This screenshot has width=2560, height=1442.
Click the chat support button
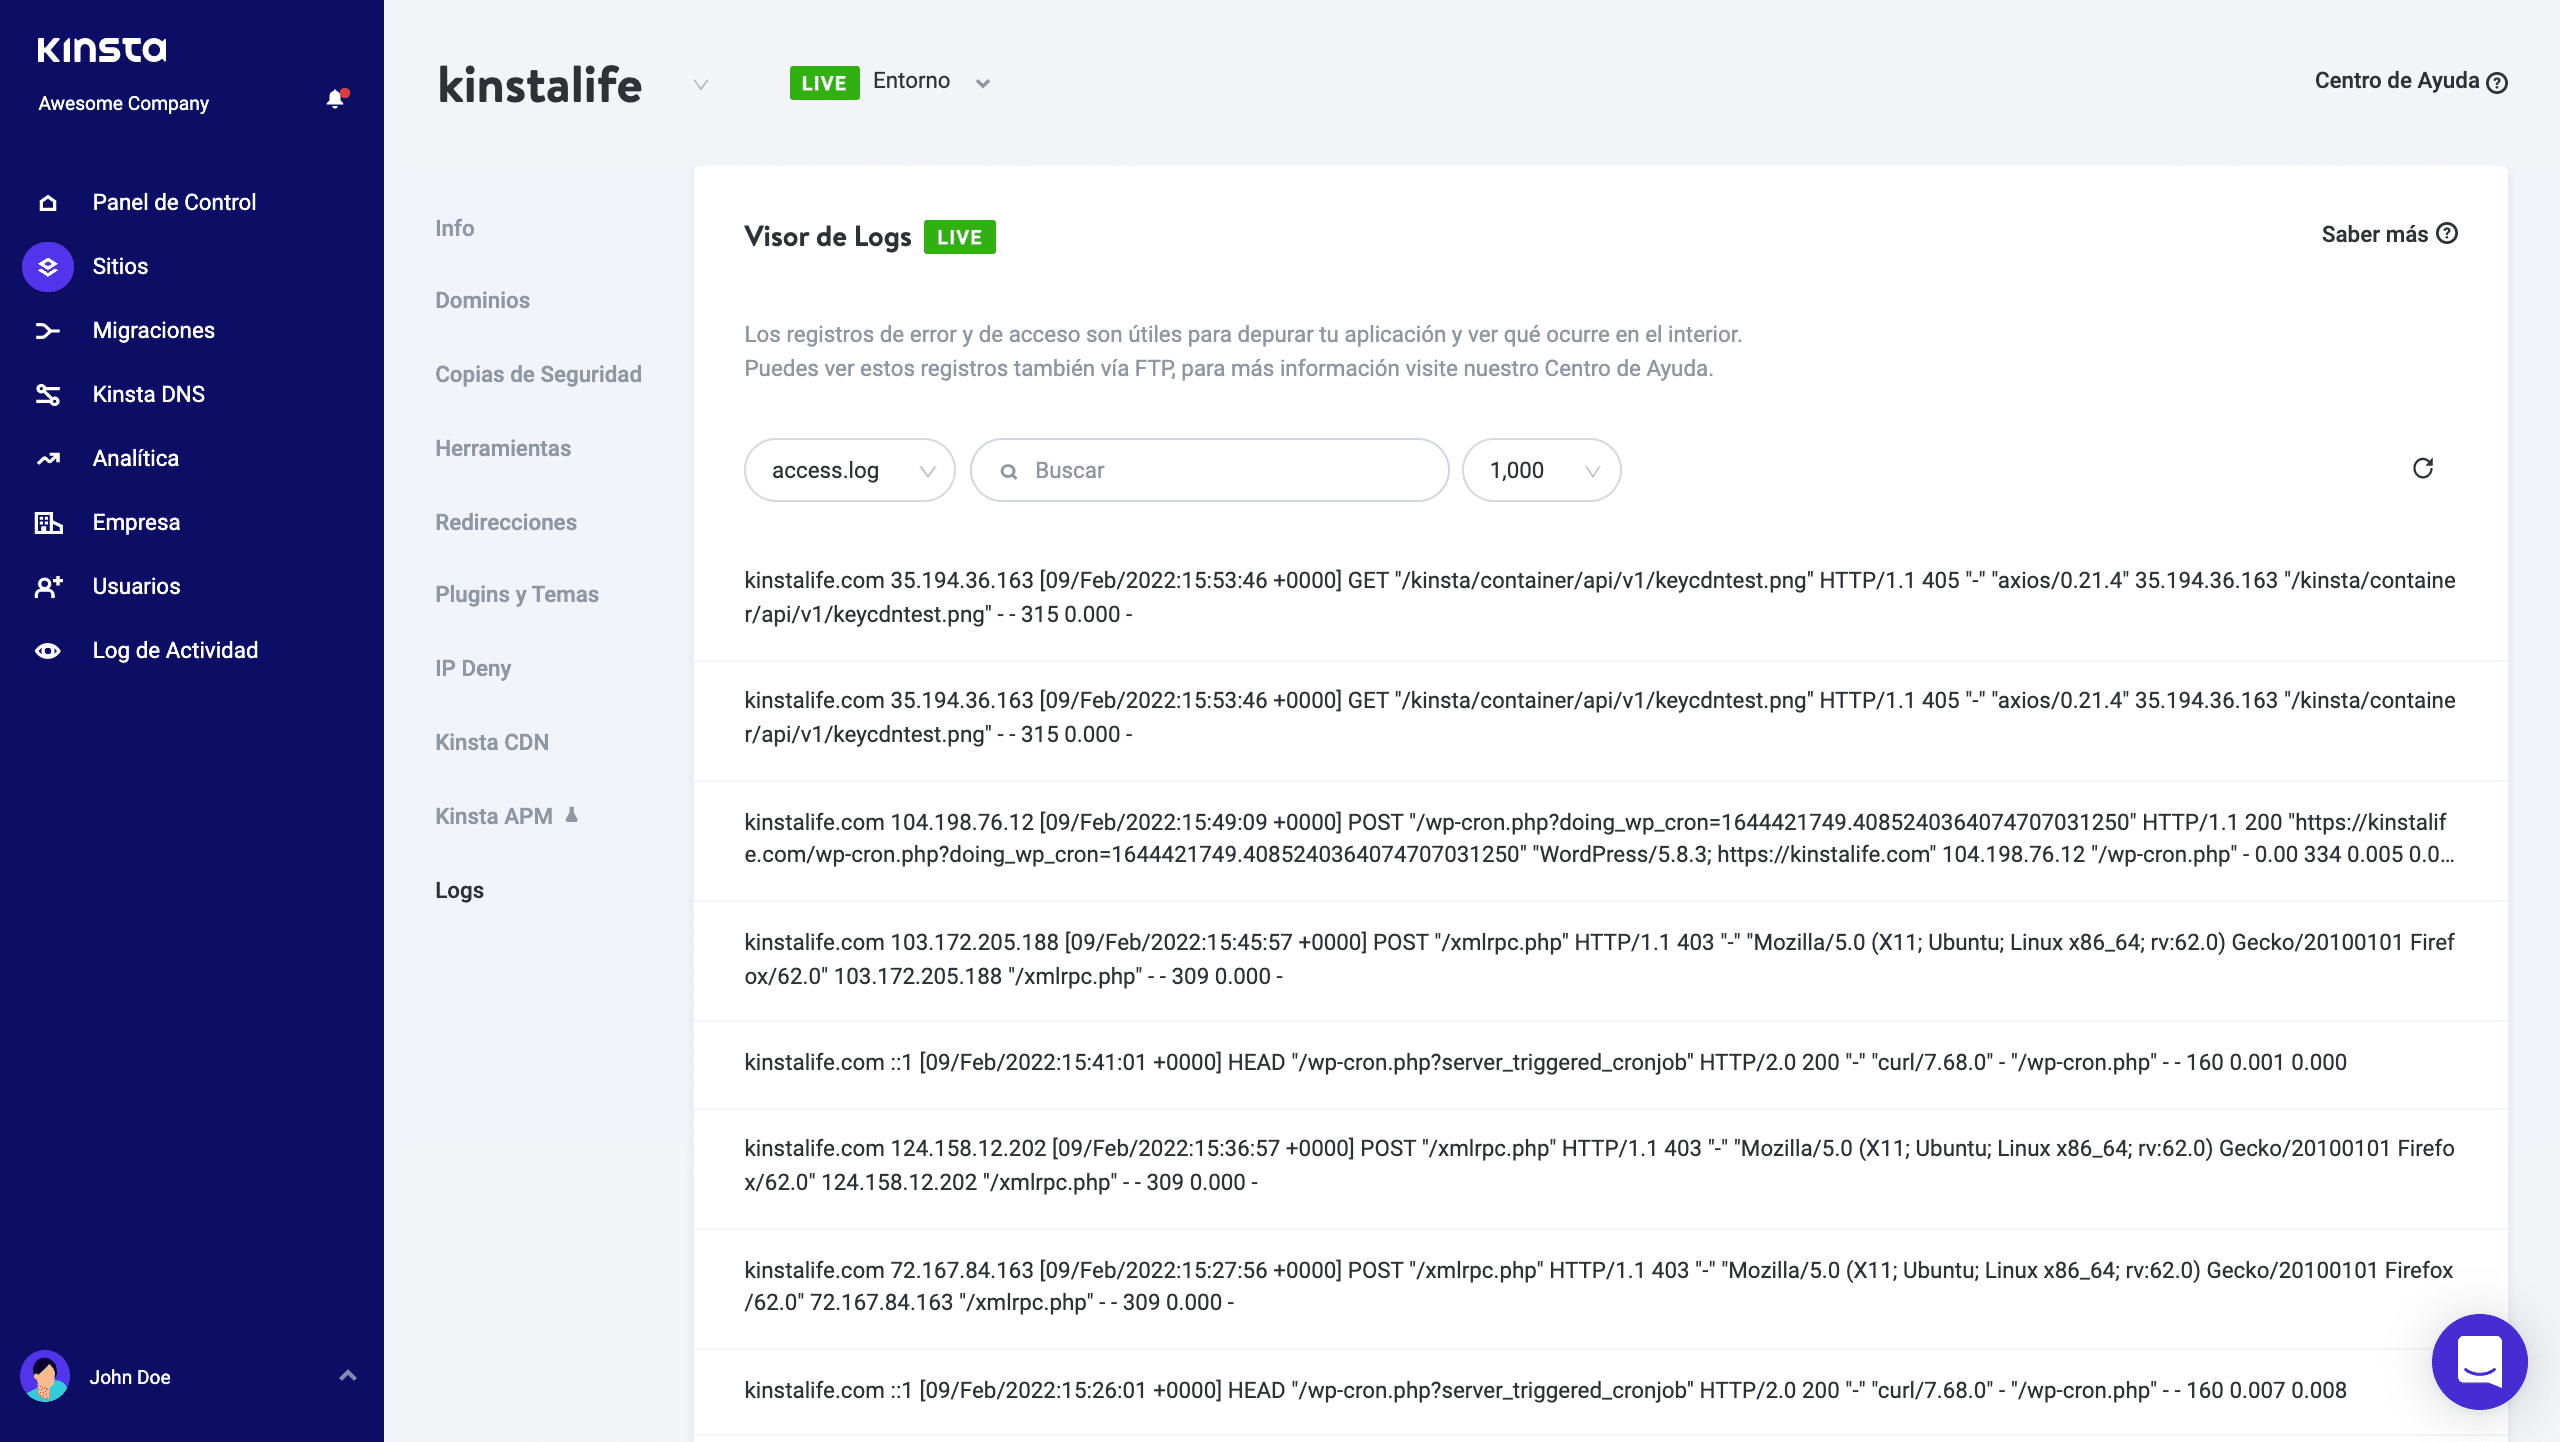[2472, 1361]
